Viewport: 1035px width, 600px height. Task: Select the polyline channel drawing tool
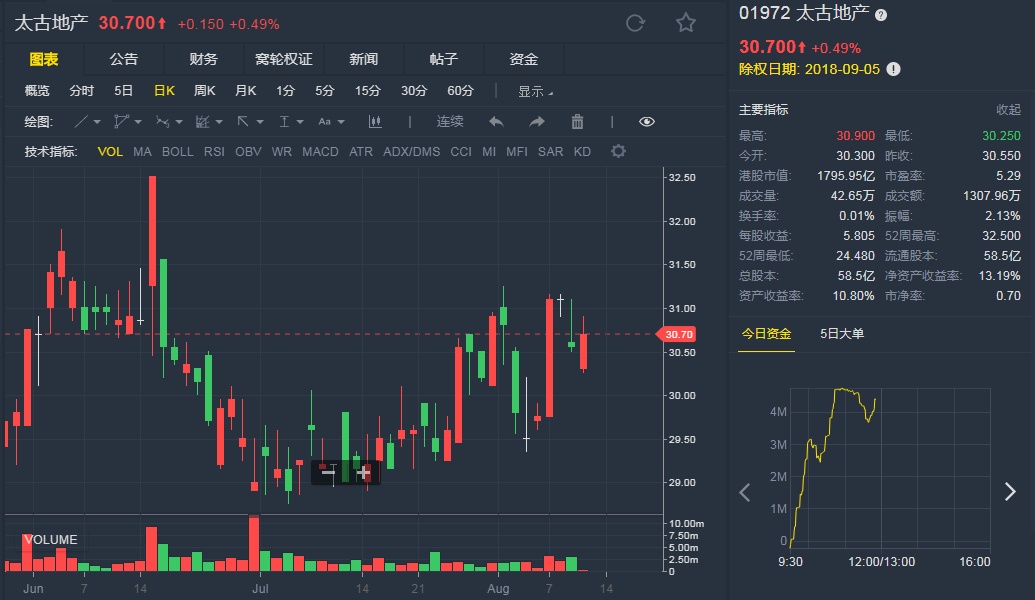click(x=121, y=121)
